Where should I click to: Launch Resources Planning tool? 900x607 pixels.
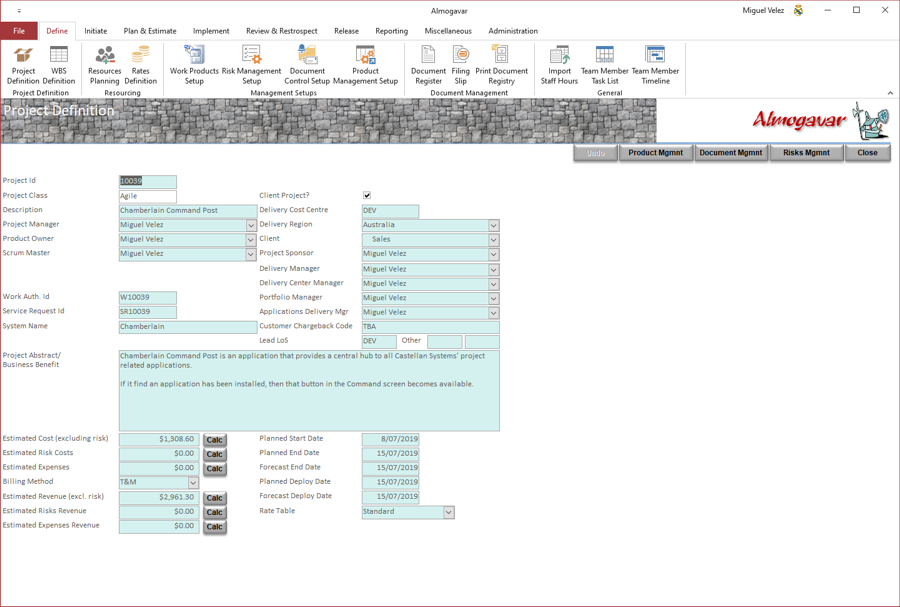pyautogui.click(x=104, y=66)
